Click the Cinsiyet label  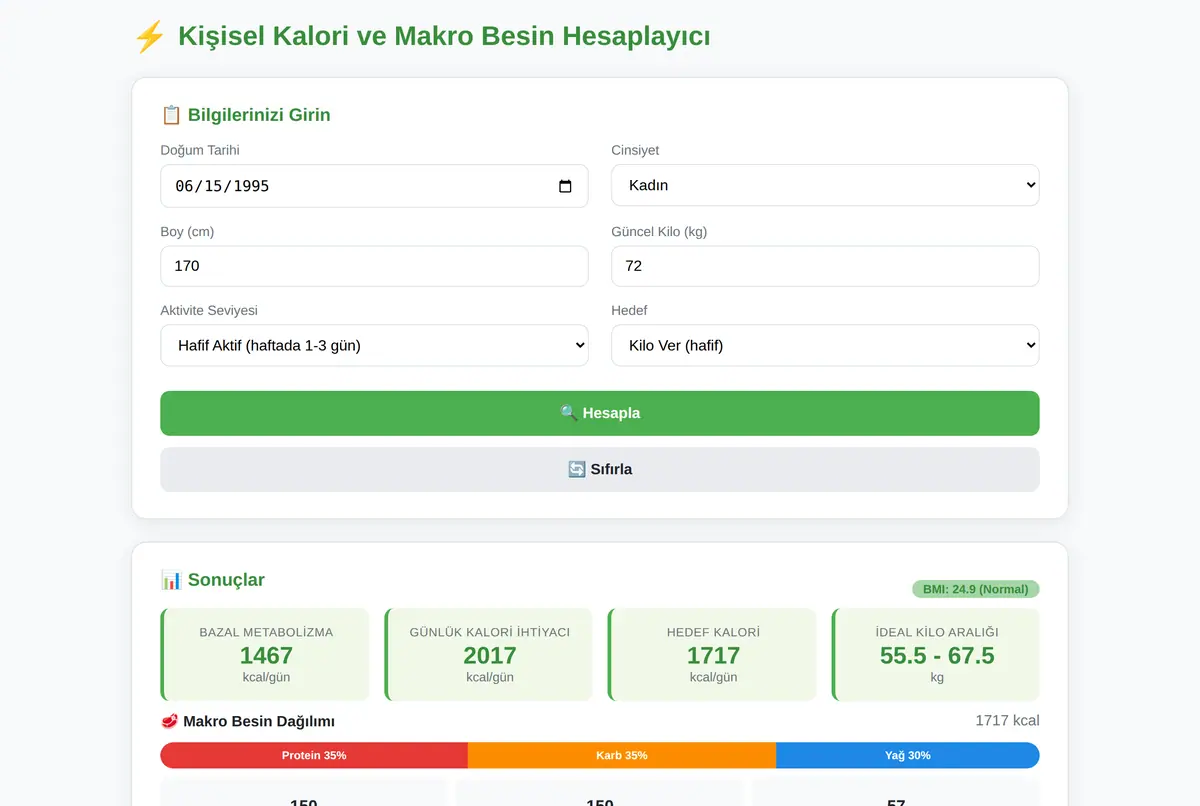pos(635,150)
